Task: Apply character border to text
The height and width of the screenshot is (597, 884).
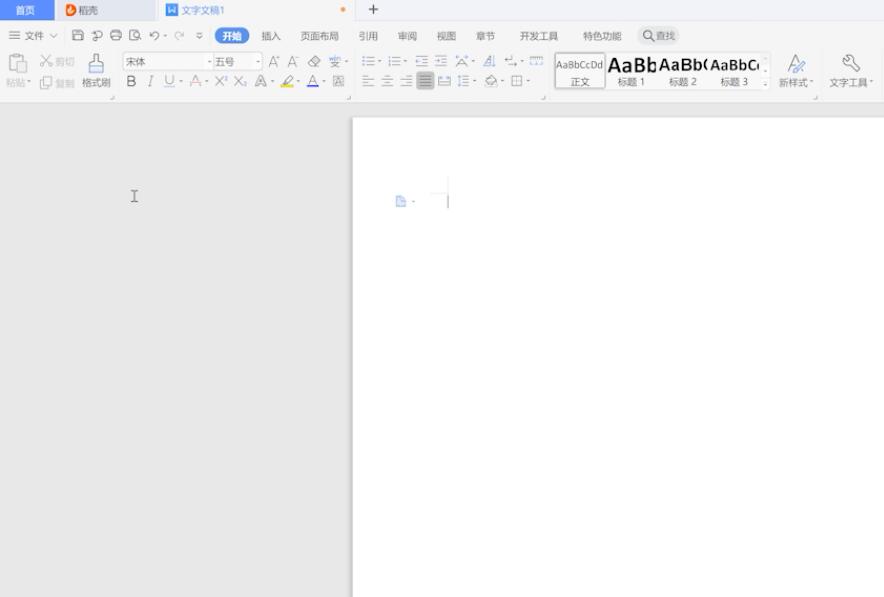Action: [338, 81]
